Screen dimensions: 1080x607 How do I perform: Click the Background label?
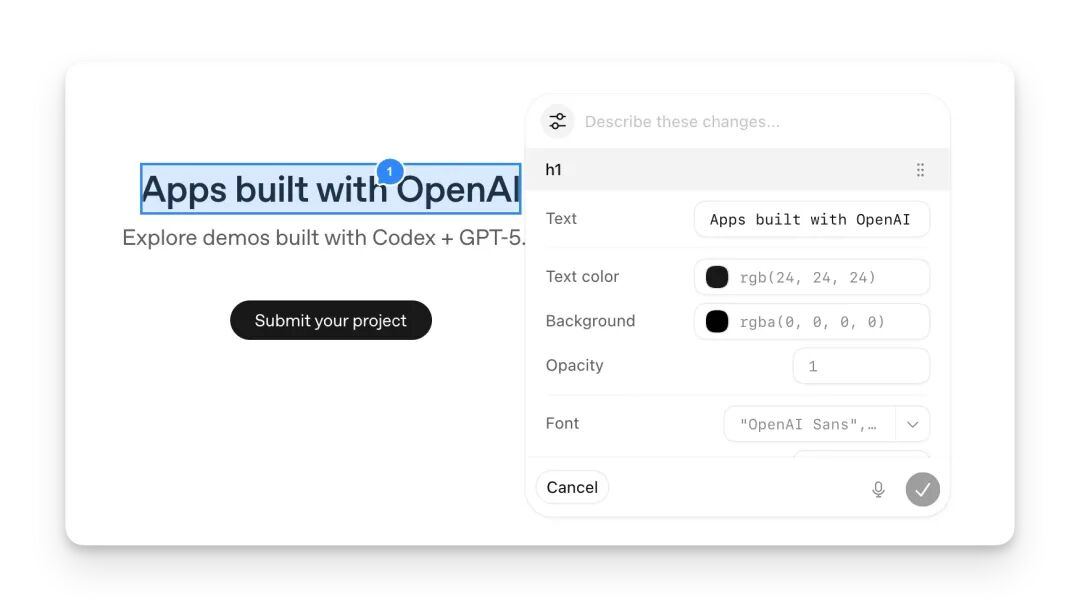pos(590,321)
